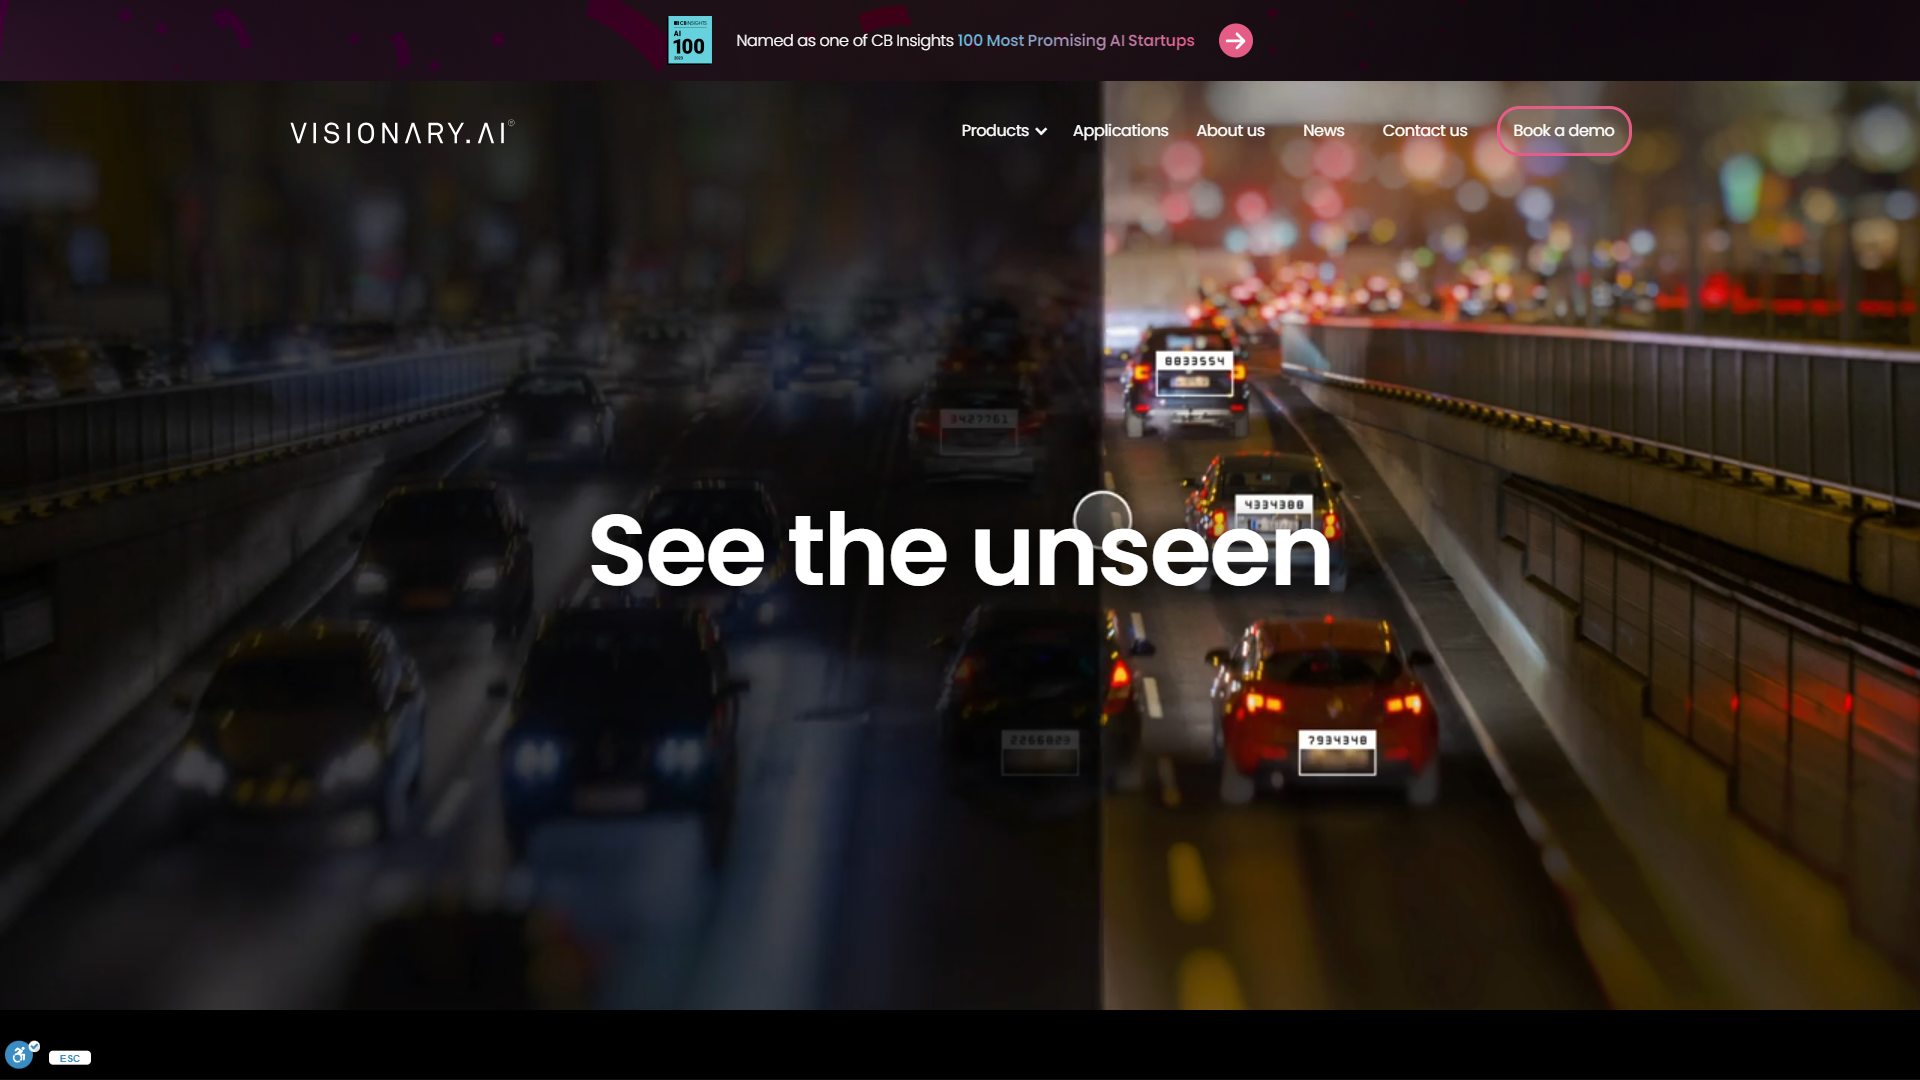This screenshot has width=1920, height=1080.
Task: Open the Applications page
Action: 1120,131
